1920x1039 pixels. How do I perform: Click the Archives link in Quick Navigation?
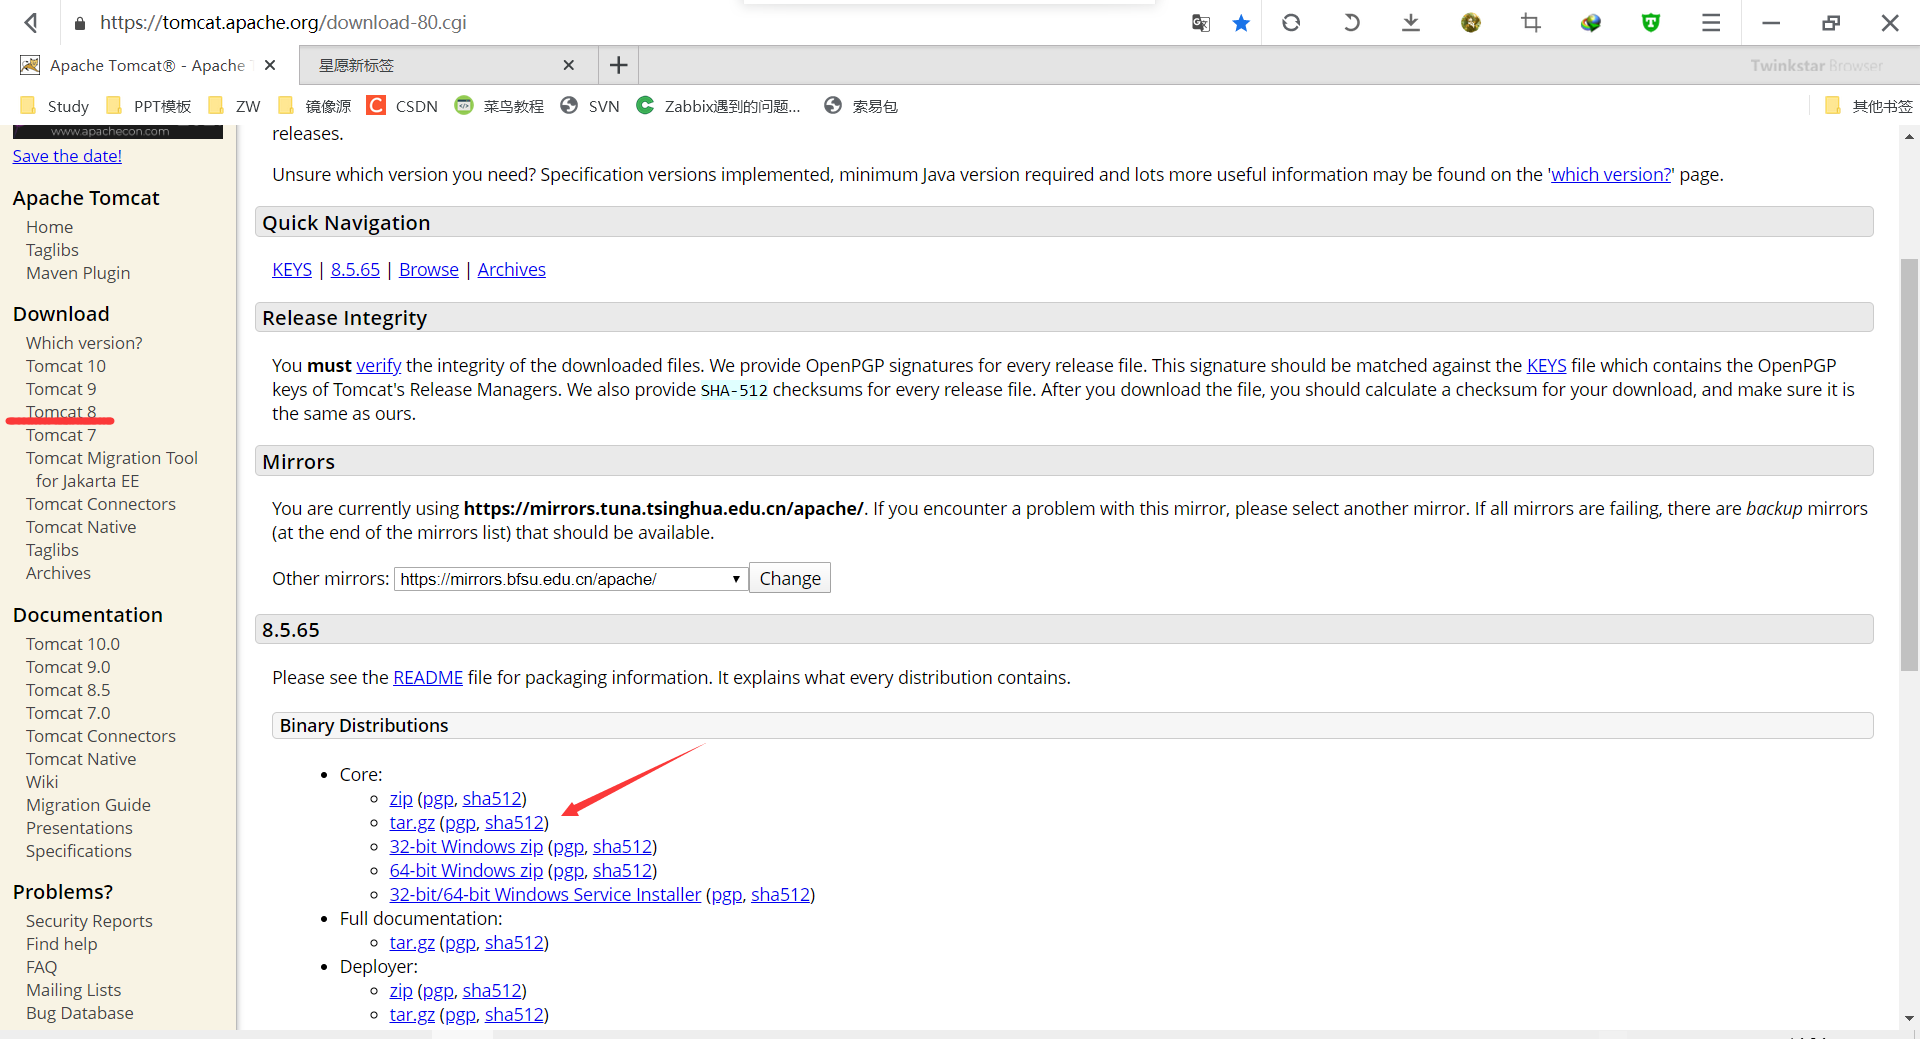coord(512,269)
